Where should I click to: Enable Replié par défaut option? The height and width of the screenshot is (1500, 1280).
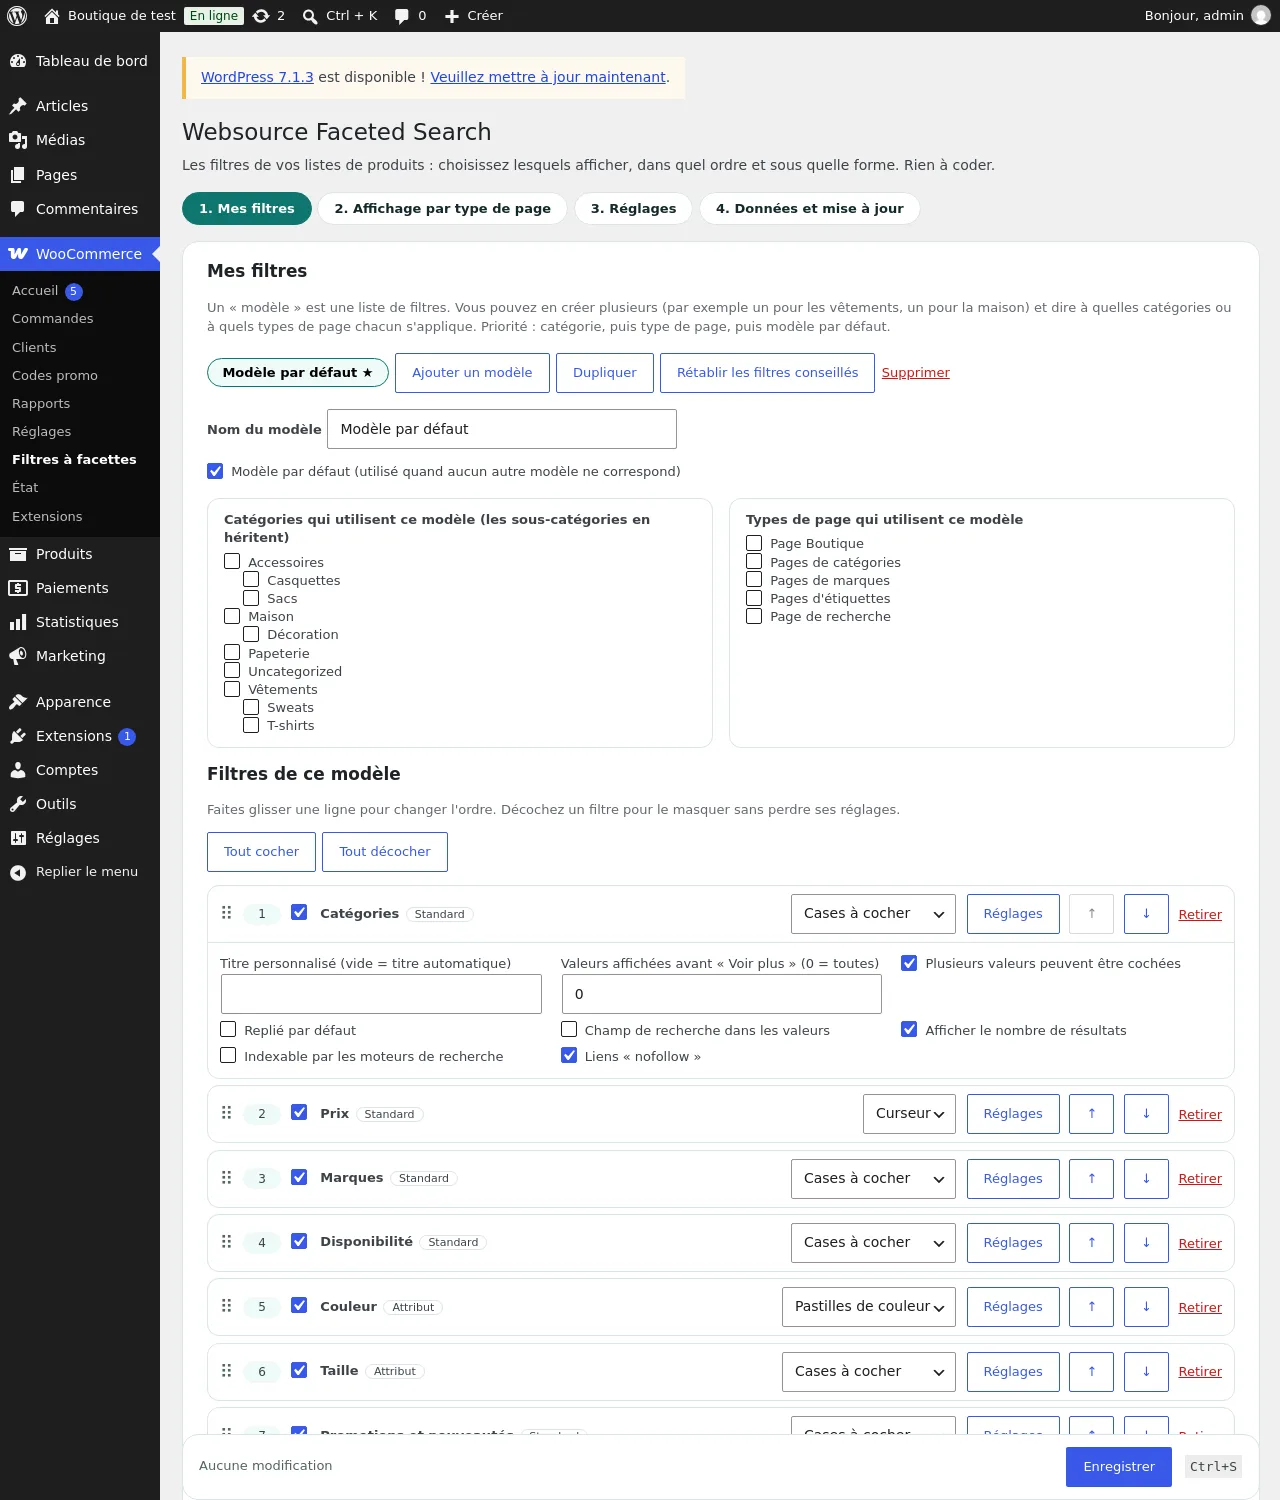(x=228, y=1030)
